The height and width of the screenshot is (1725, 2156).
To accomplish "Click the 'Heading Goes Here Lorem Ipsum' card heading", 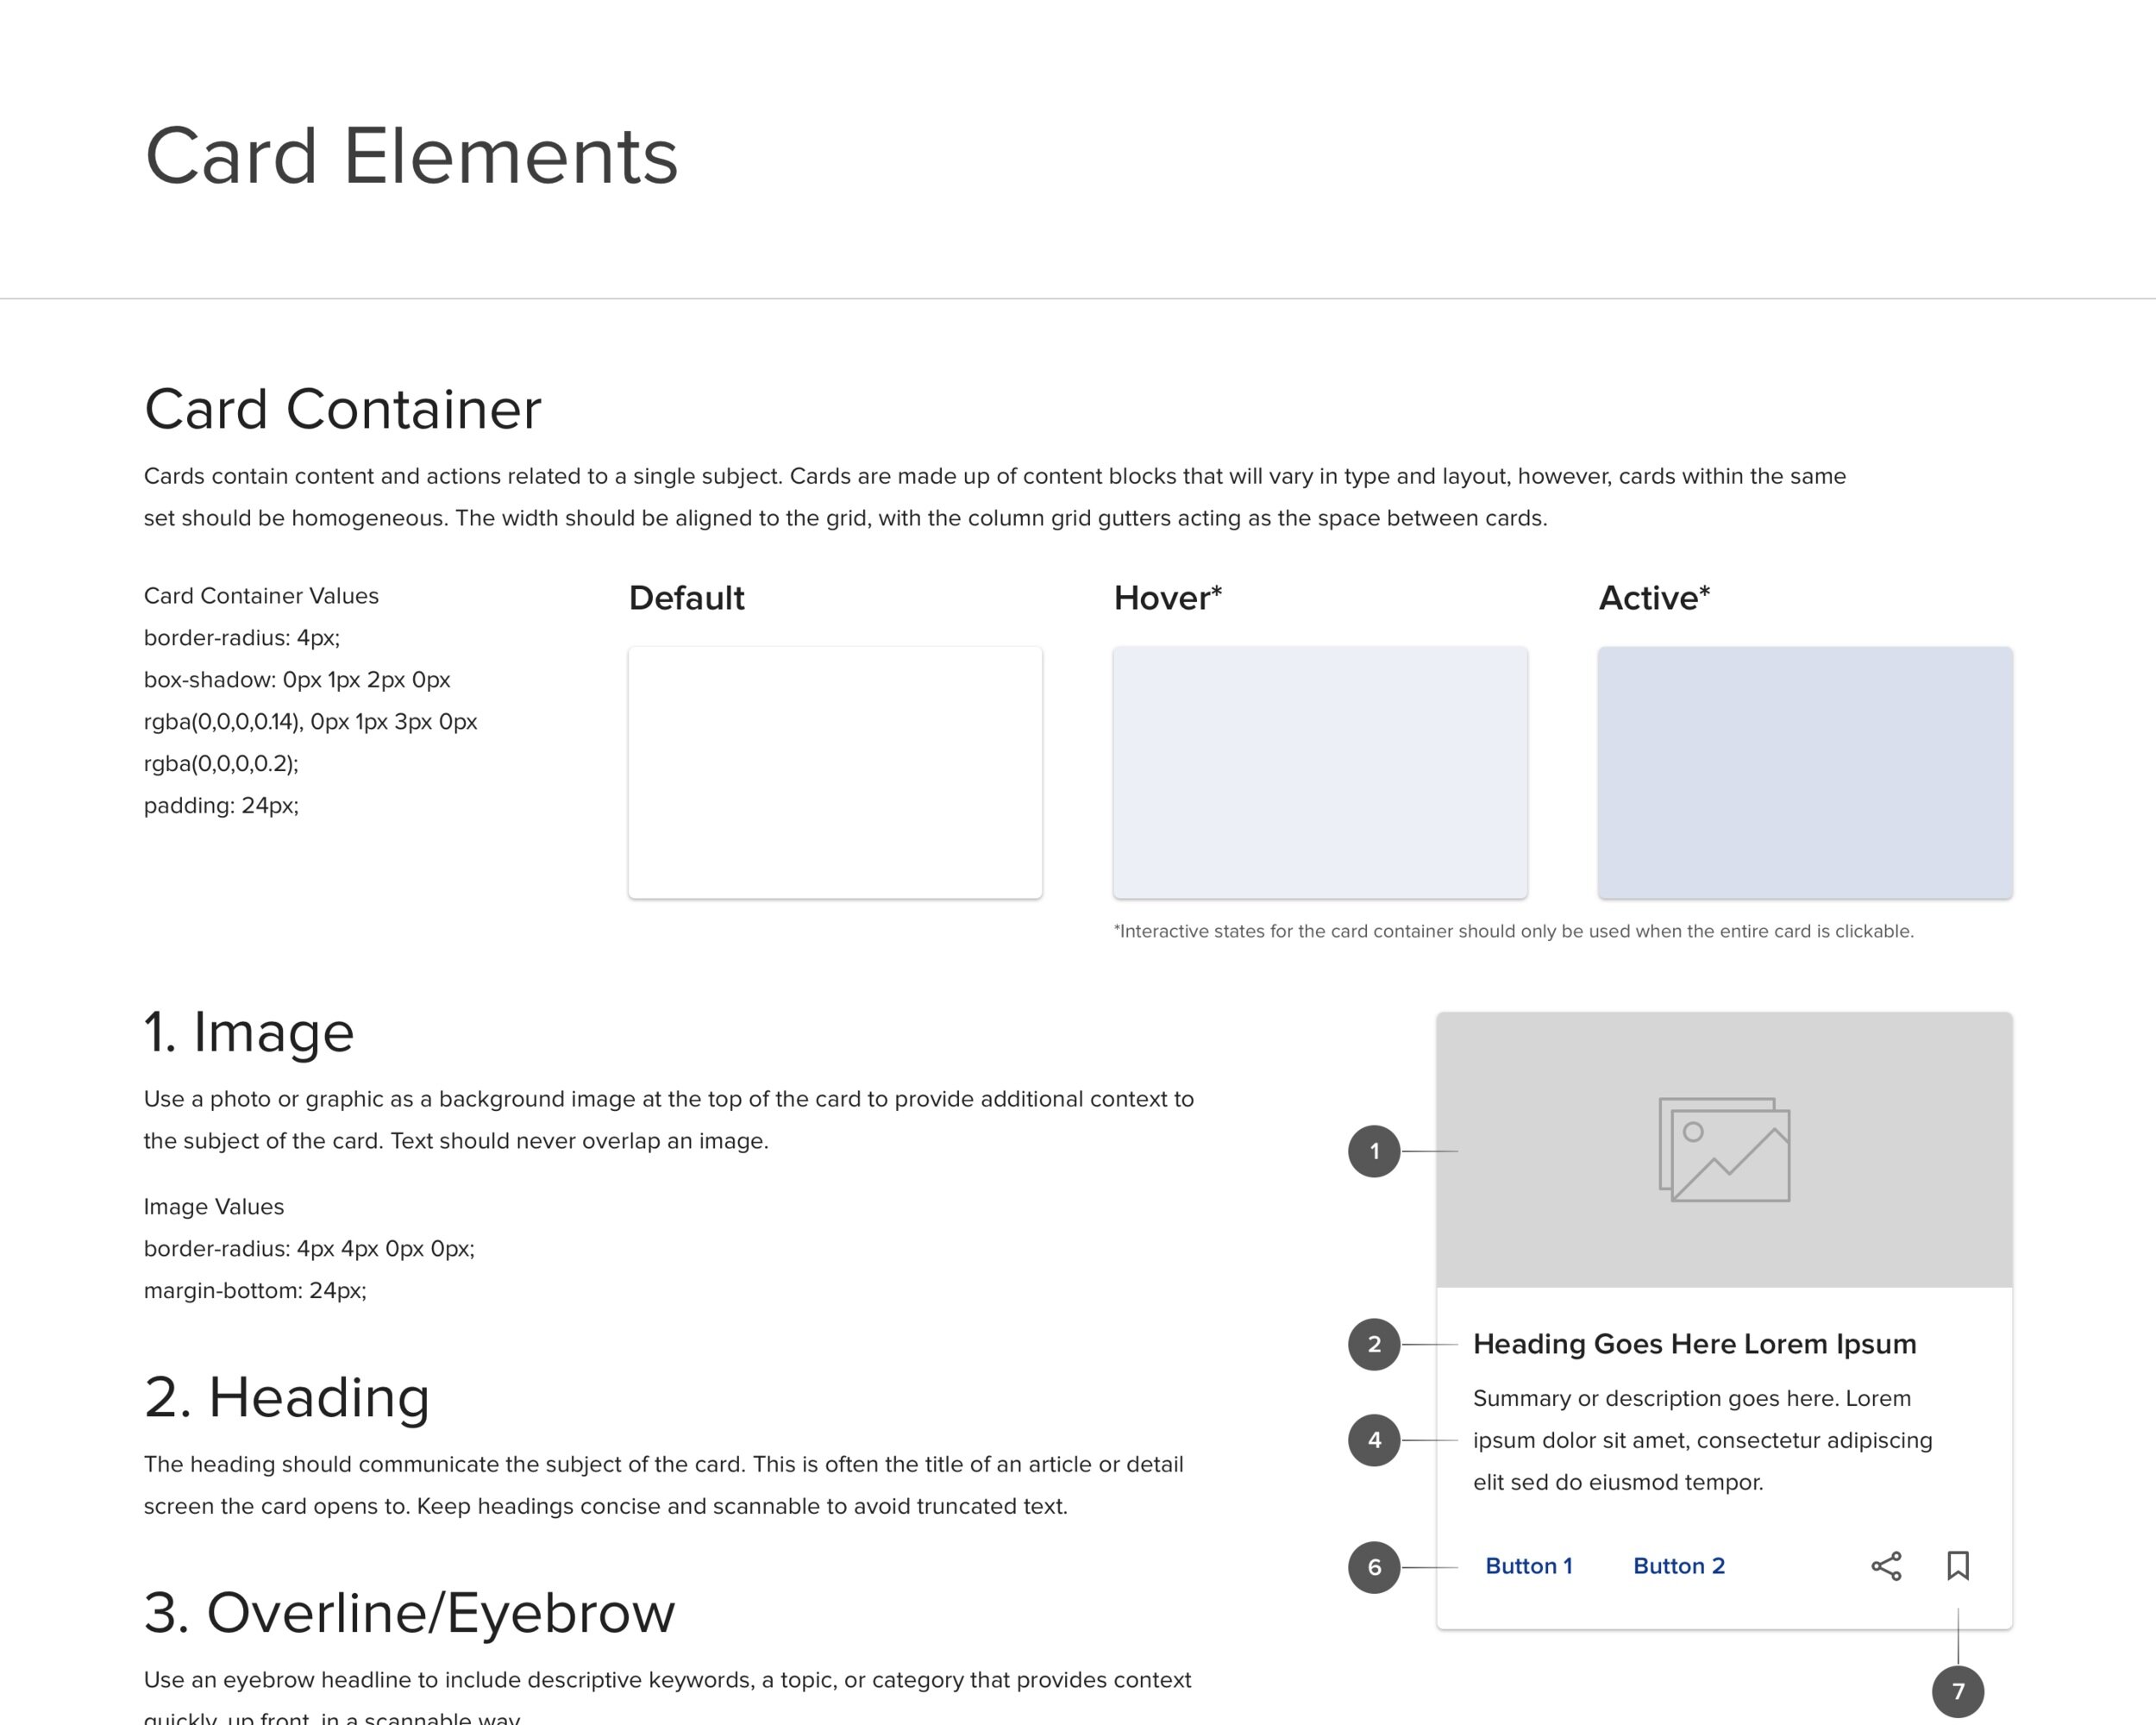I will [1695, 1344].
